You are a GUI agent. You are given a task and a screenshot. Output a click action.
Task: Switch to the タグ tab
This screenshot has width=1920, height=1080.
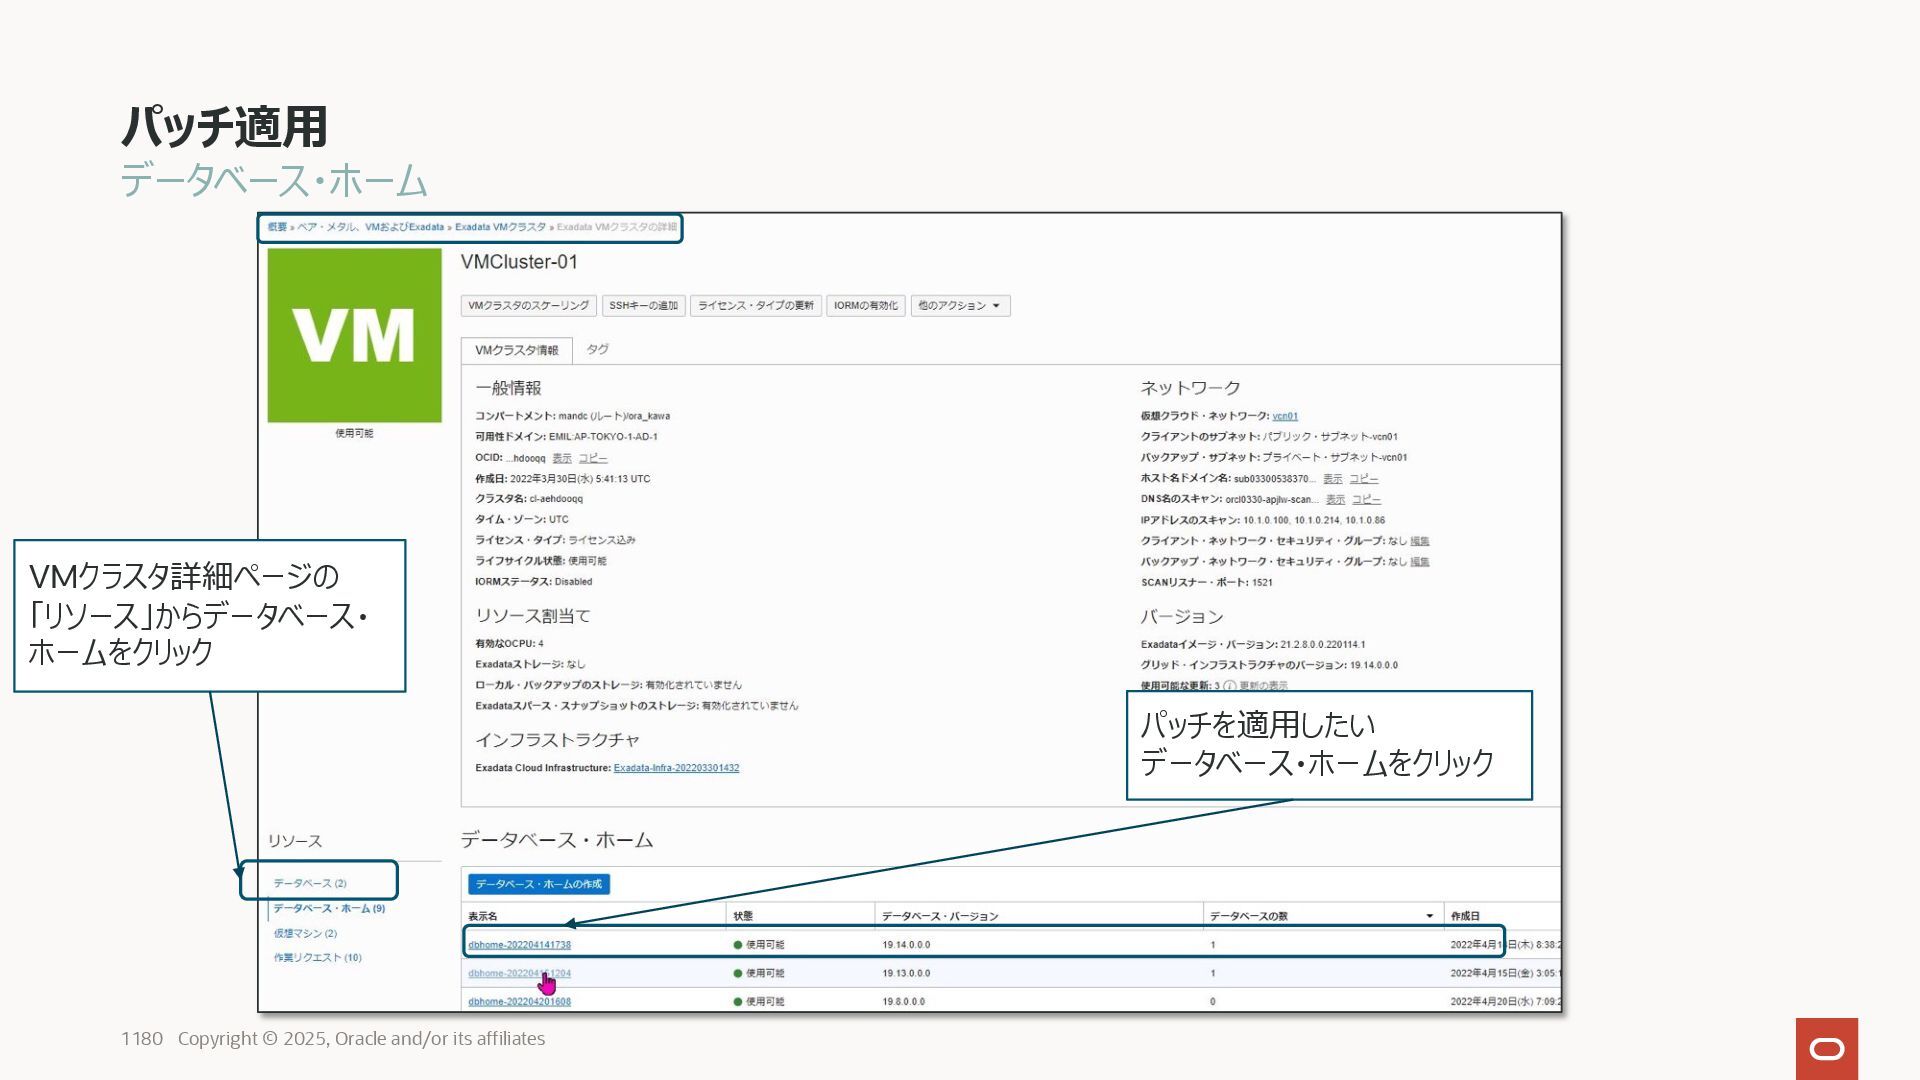pos(597,349)
